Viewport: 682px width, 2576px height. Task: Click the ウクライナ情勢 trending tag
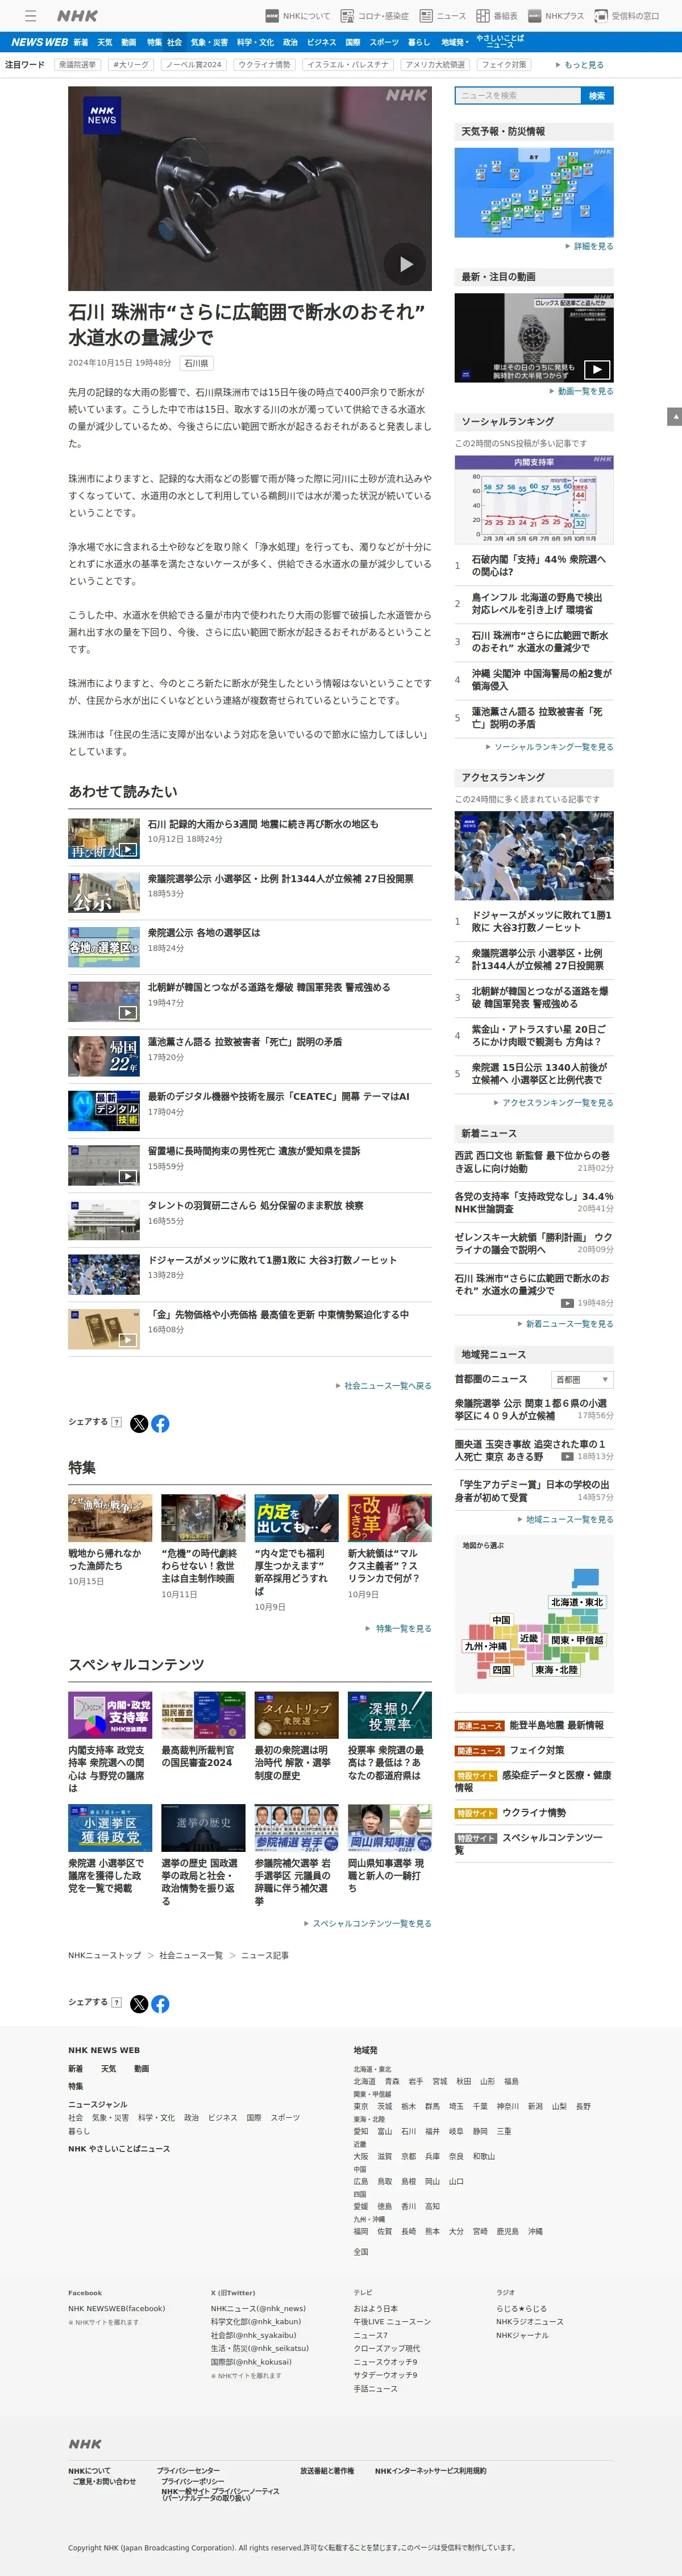point(264,65)
